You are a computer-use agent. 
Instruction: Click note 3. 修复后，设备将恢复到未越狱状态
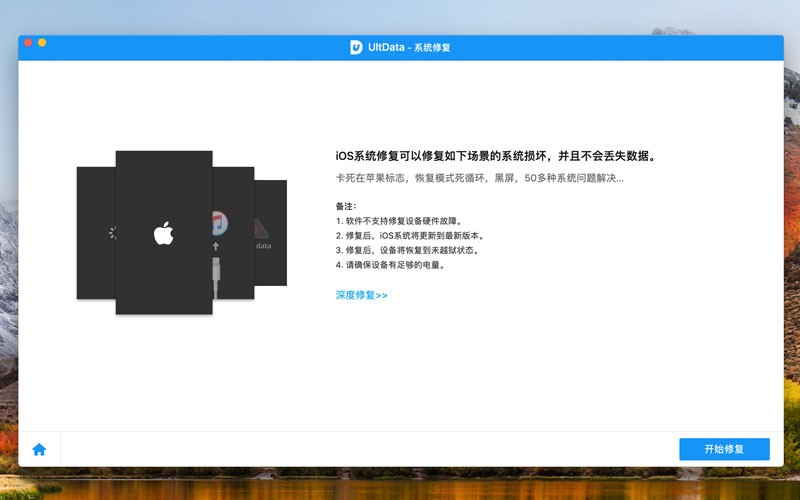407,251
